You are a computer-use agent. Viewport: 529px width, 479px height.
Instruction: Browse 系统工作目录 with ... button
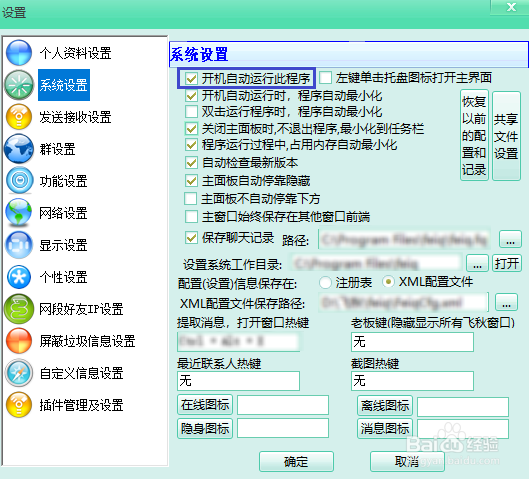pos(477,263)
